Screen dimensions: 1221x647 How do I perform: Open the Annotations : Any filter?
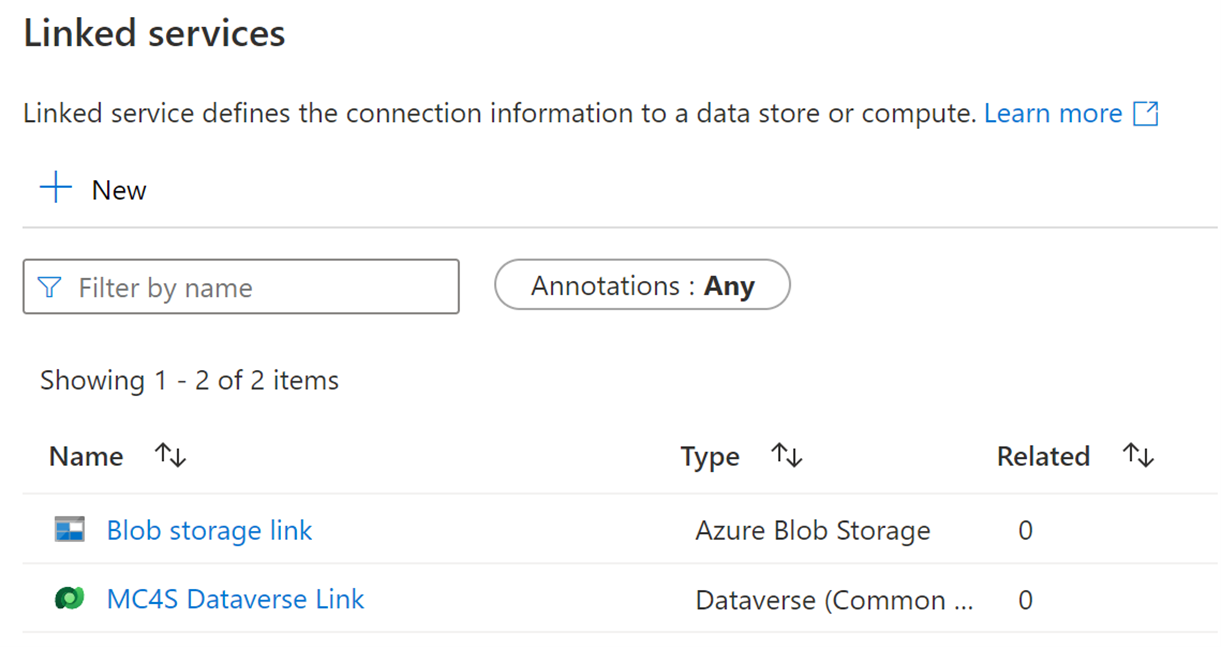[x=642, y=286]
